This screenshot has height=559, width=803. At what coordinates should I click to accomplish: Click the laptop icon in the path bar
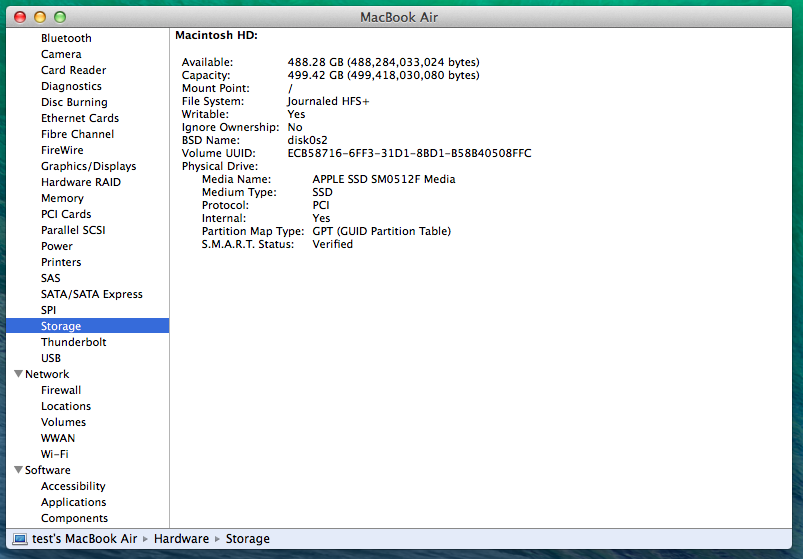[20, 539]
